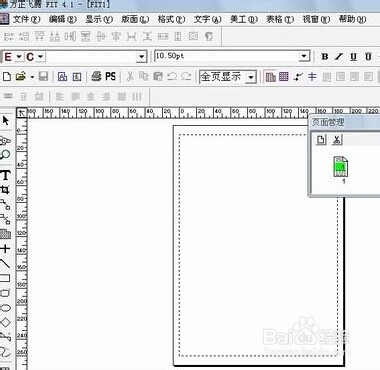Open the 编辑(E) menu
This screenshot has width=380, height=370.
click(63, 19)
